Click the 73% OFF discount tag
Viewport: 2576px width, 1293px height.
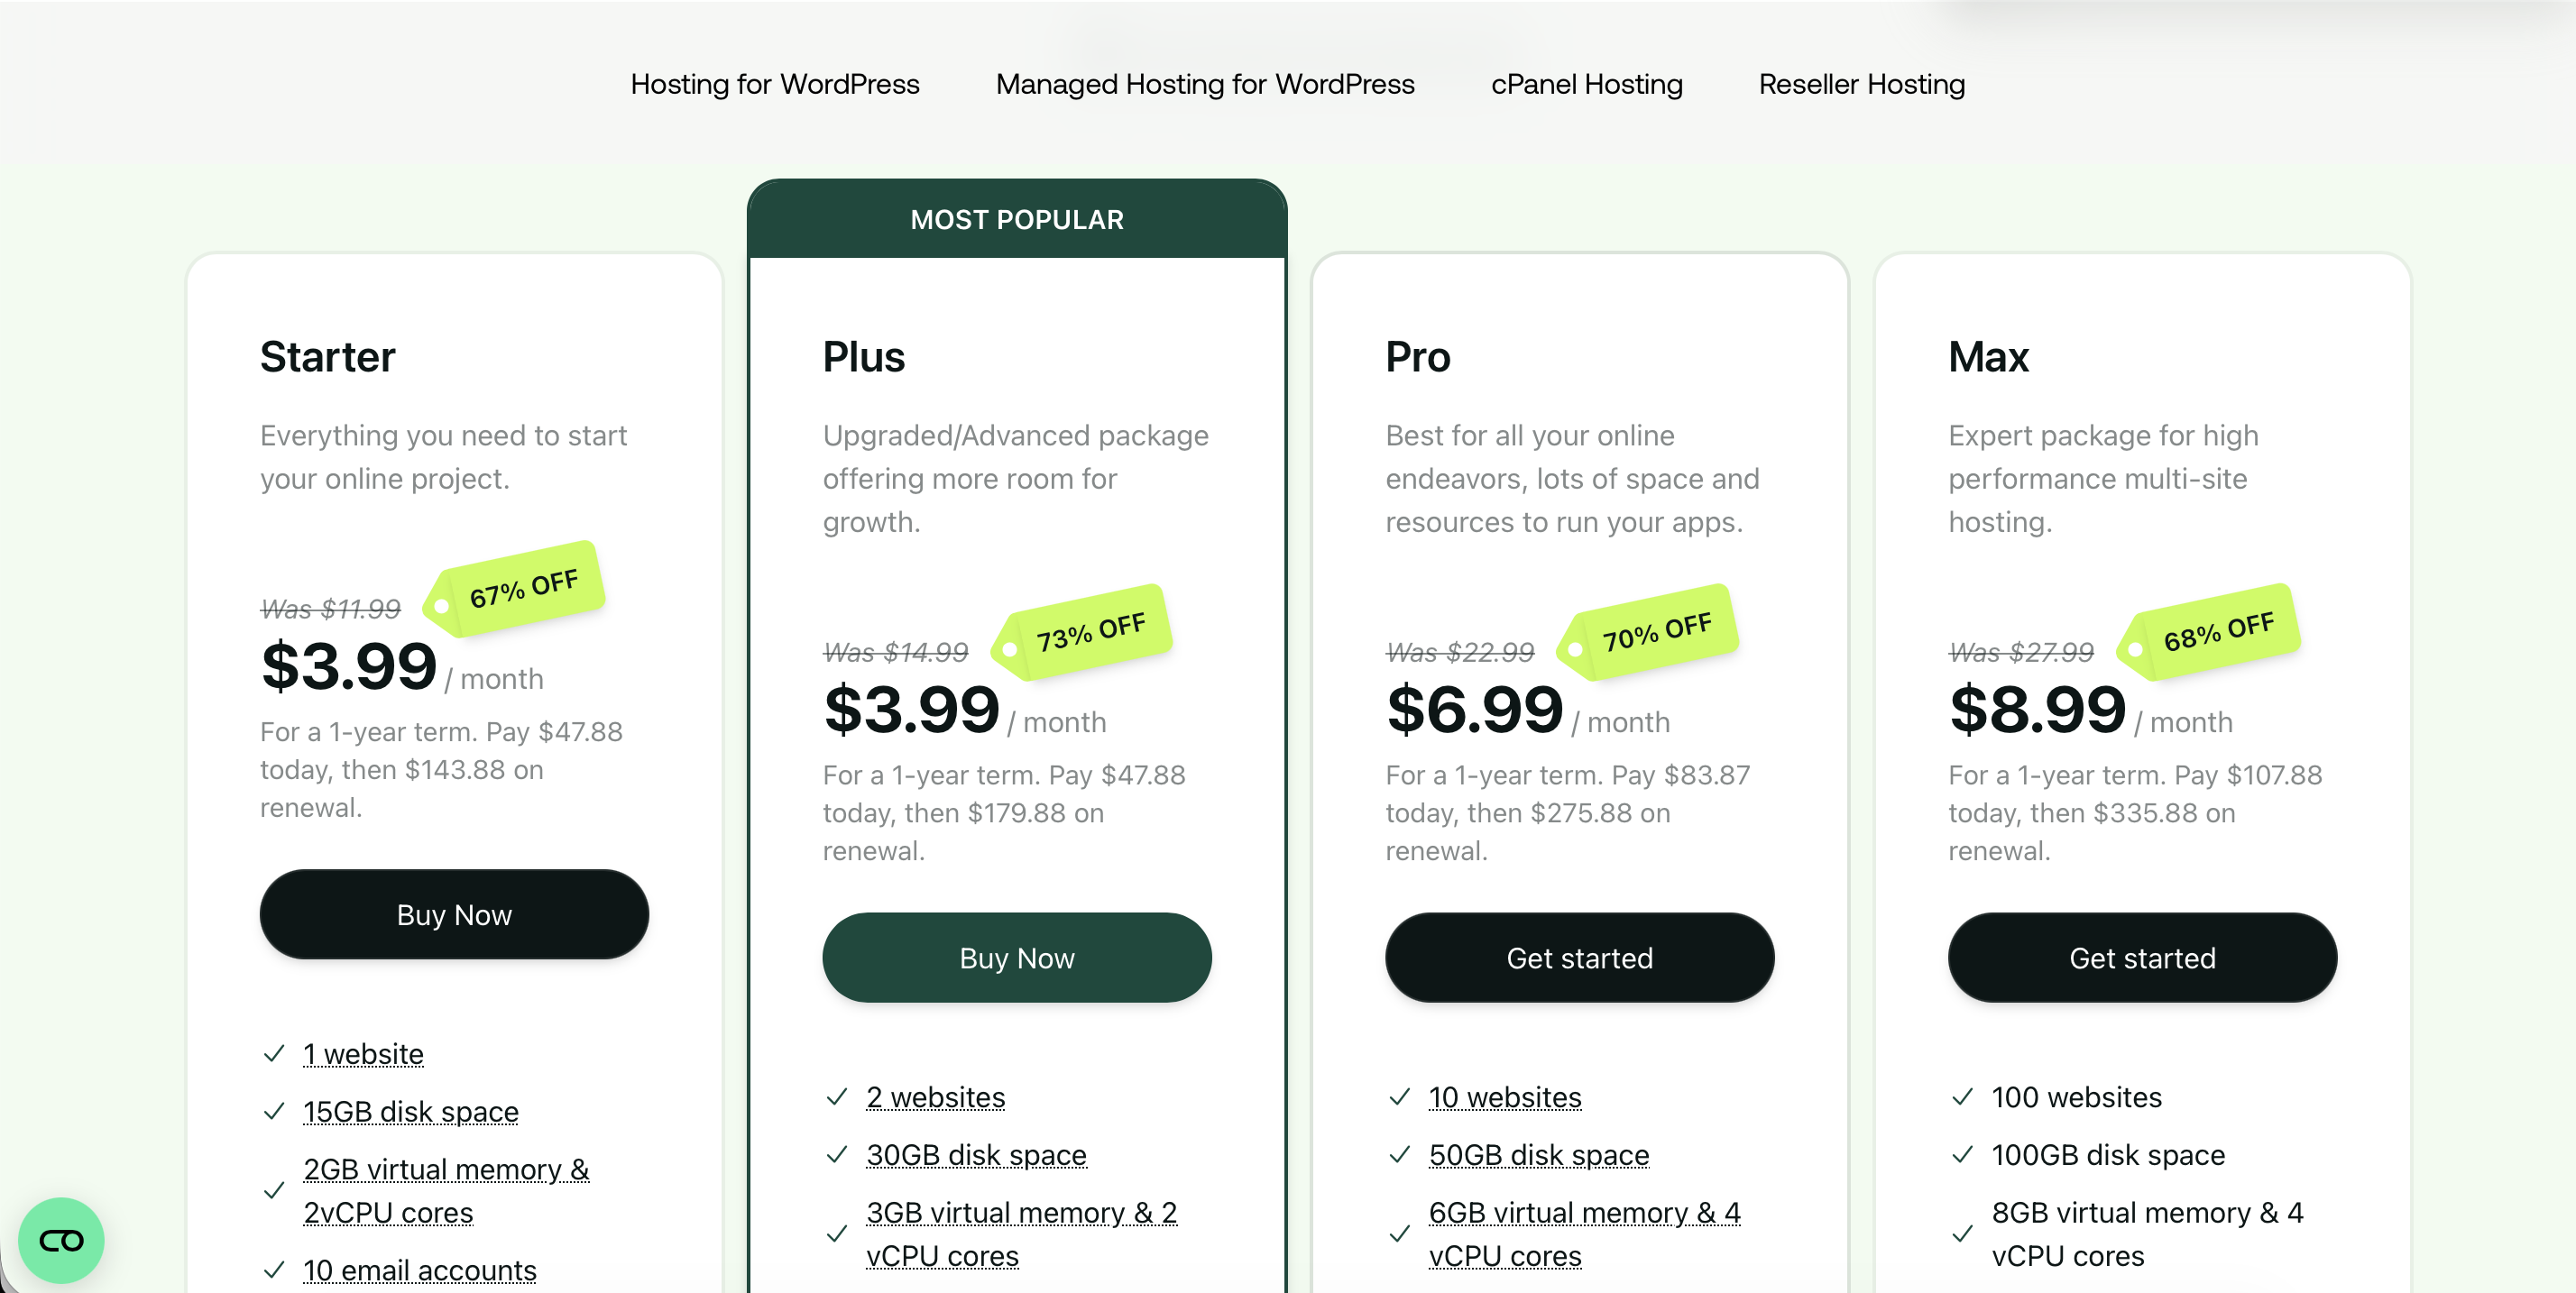click(x=1089, y=633)
